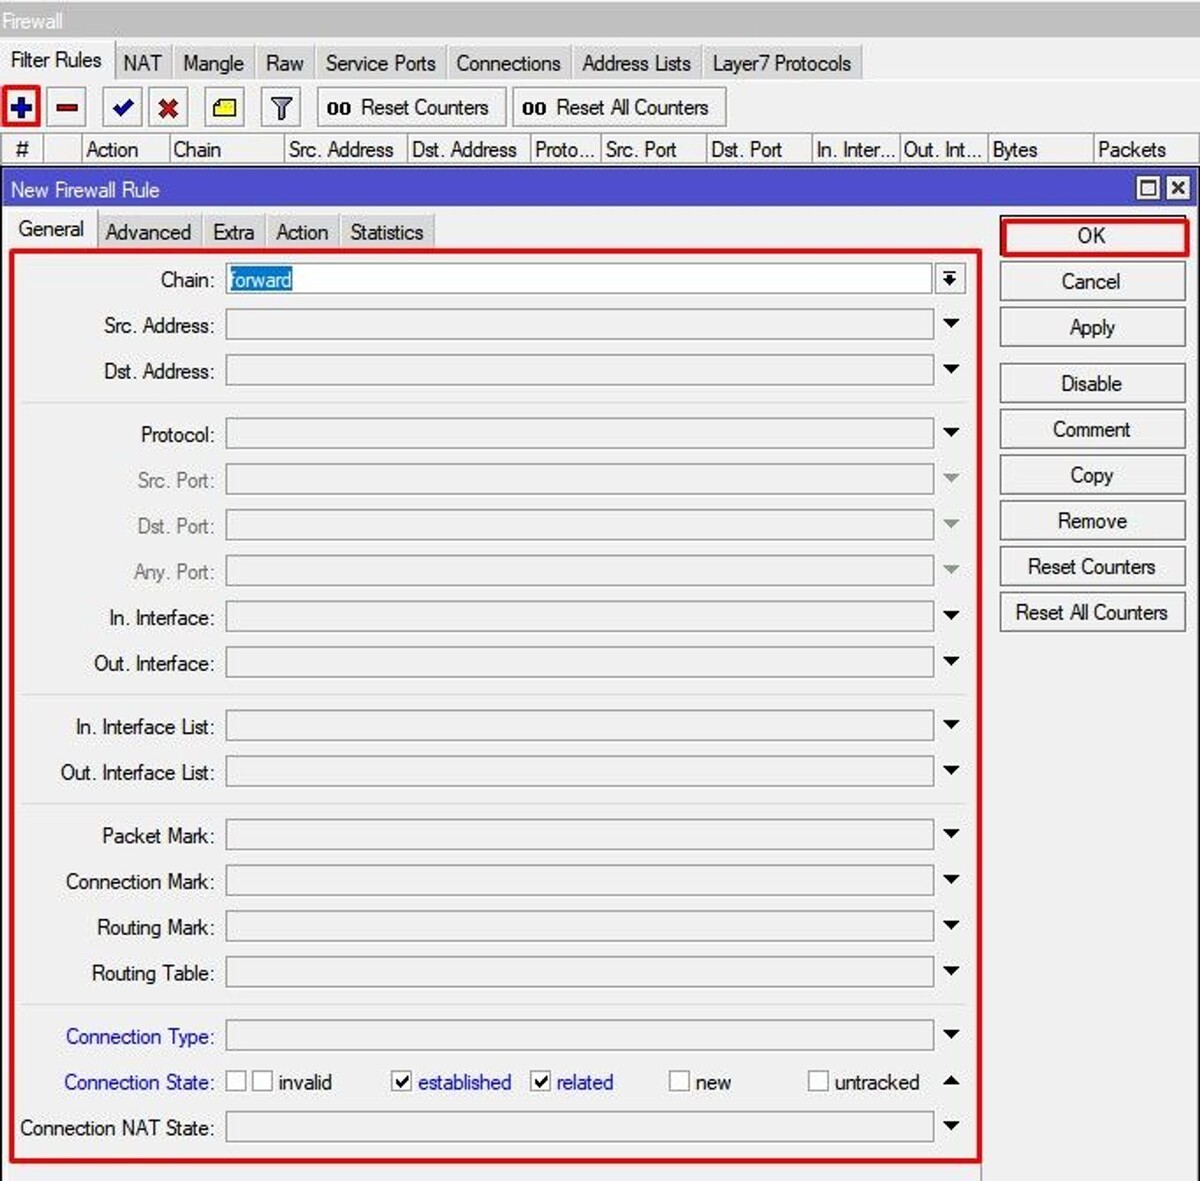Screen dimensions: 1200x1181
Task: Expand the Out. Interface field arrow
Action: 951,661
